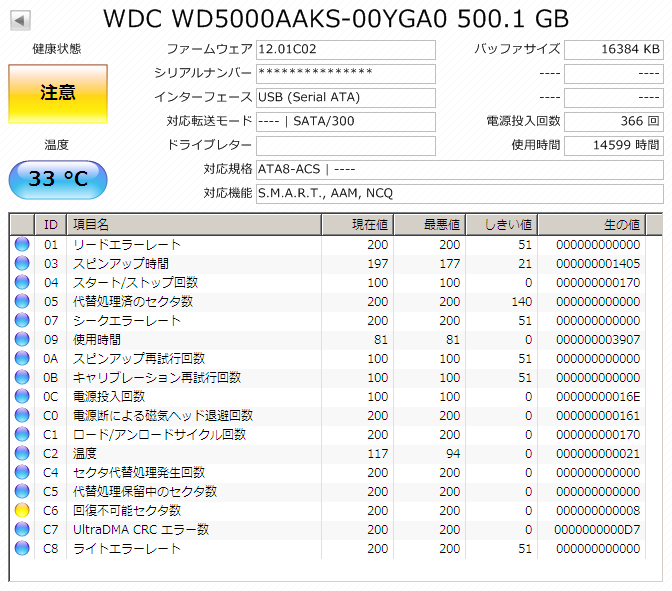Click the 33 °C temperature button
Screen dimensions: 672x591
pyautogui.click(x=58, y=180)
